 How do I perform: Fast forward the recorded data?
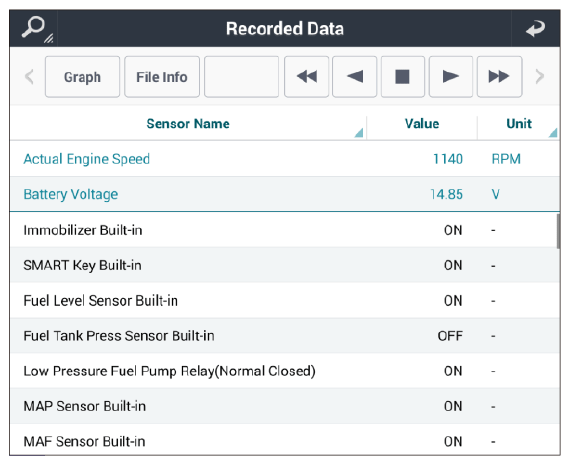pyautogui.click(x=499, y=77)
